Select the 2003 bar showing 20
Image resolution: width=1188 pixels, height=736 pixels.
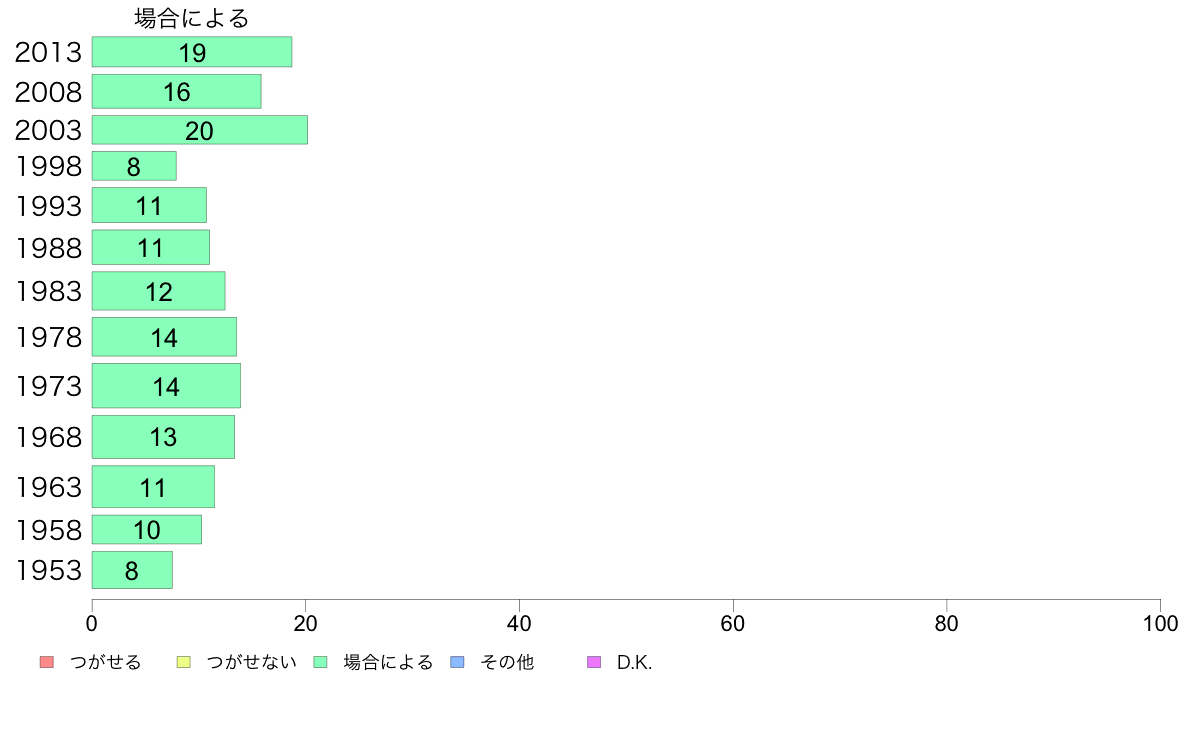(x=200, y=130)
